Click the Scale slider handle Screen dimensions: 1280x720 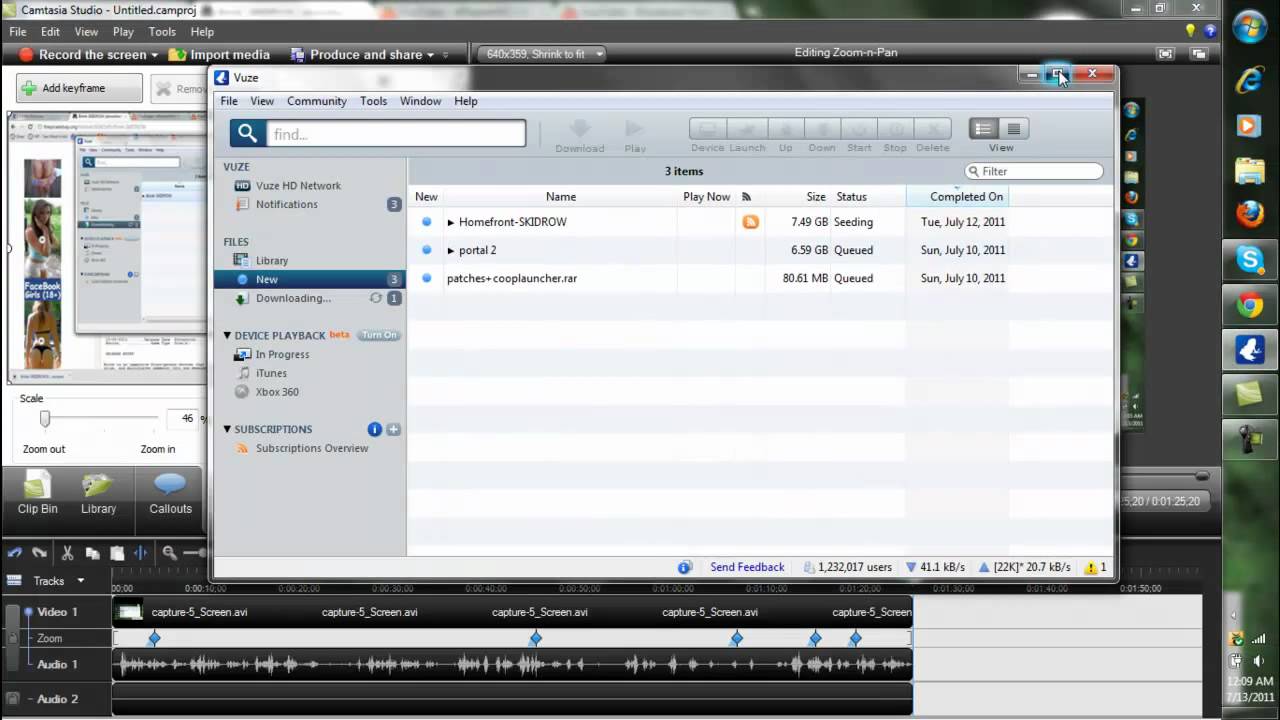tap(45, 418)
